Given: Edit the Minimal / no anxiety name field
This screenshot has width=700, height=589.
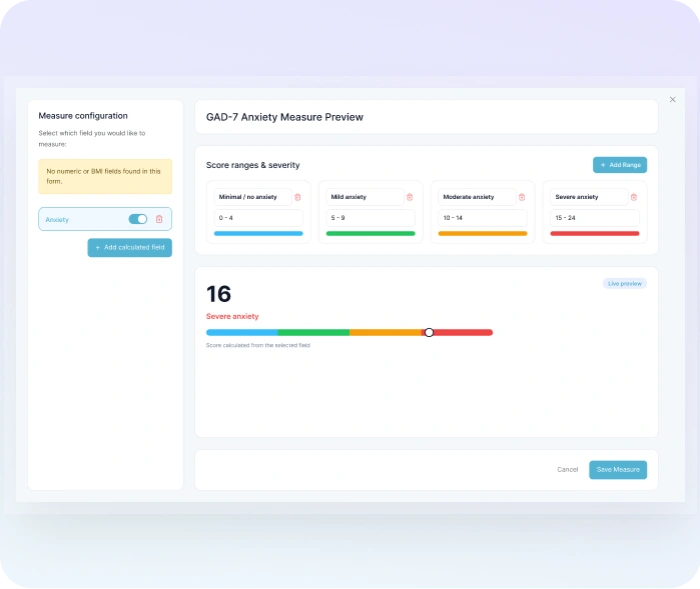Looking at the screenshot, I should click(252, 197).
